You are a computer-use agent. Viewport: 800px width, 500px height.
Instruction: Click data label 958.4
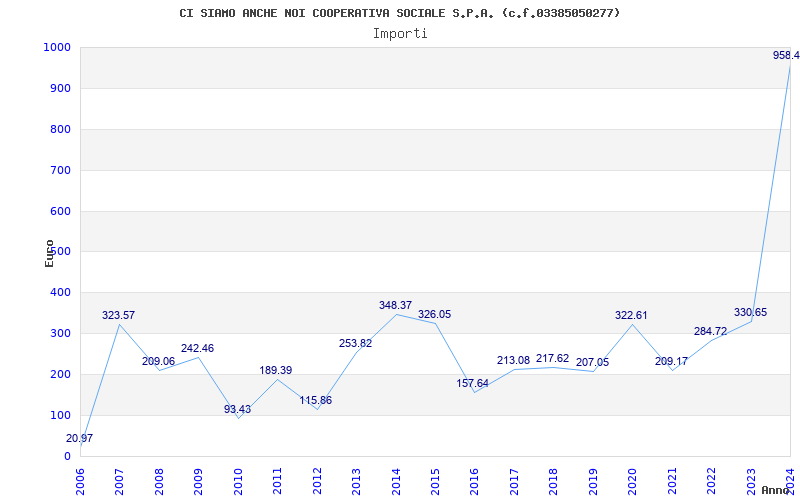[786, 55]
